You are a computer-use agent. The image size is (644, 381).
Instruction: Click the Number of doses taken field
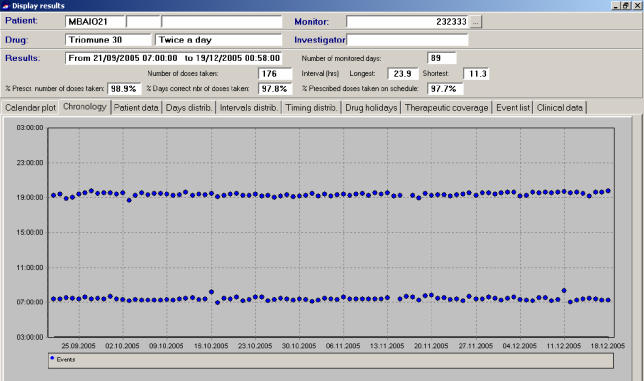pyautogui.click(x=275, y=73)
